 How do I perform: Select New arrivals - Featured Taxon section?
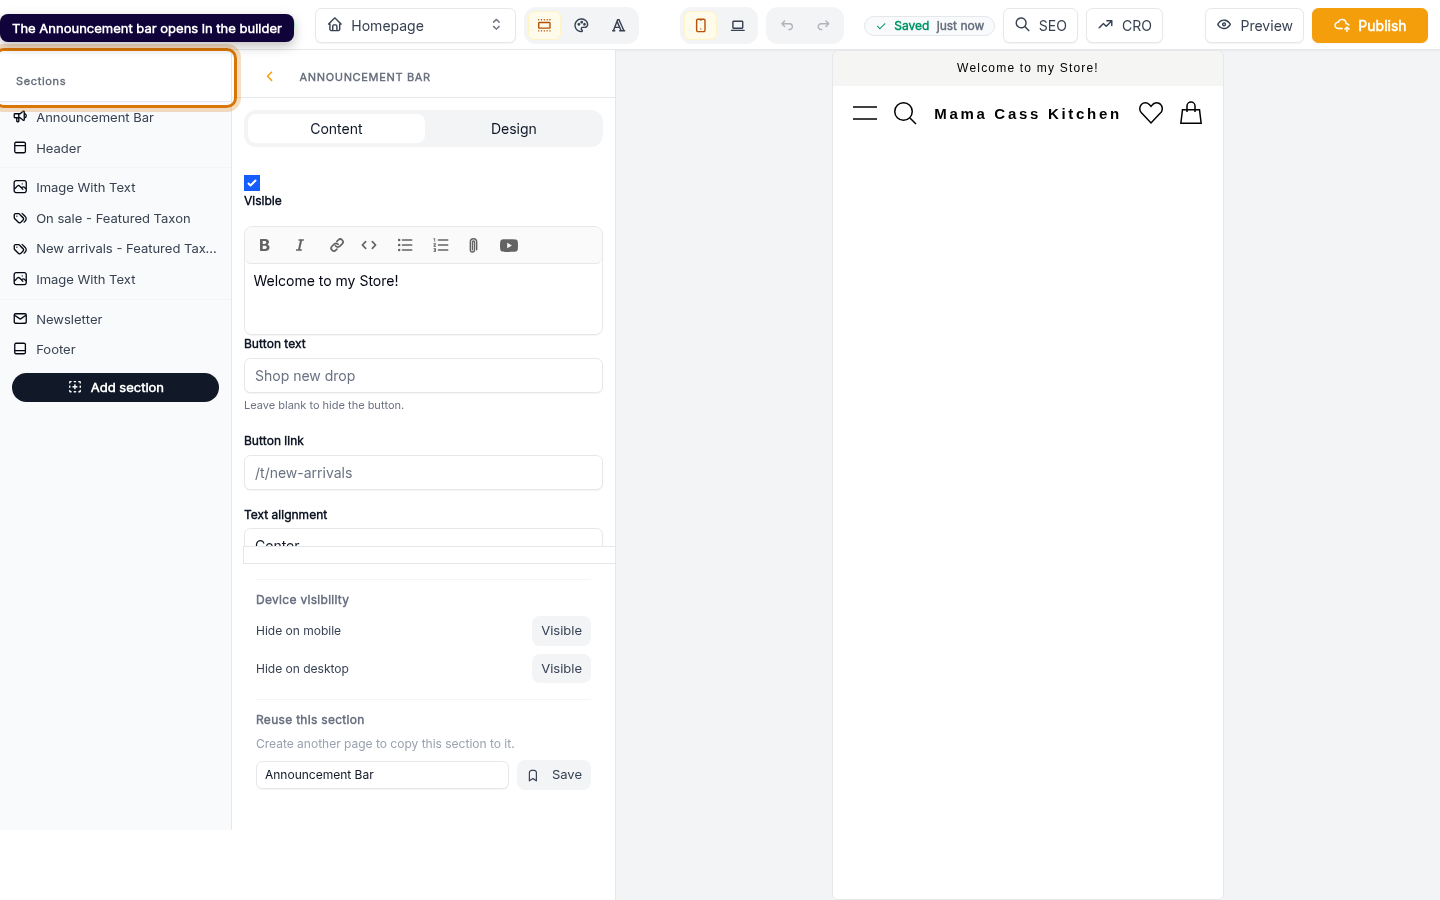115,248
